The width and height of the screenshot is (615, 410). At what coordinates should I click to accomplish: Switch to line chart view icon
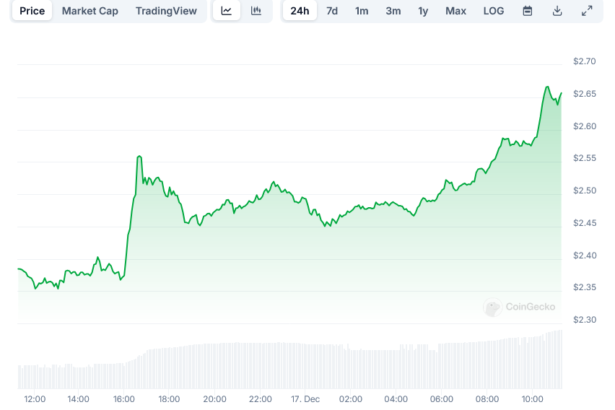[227, 11]
